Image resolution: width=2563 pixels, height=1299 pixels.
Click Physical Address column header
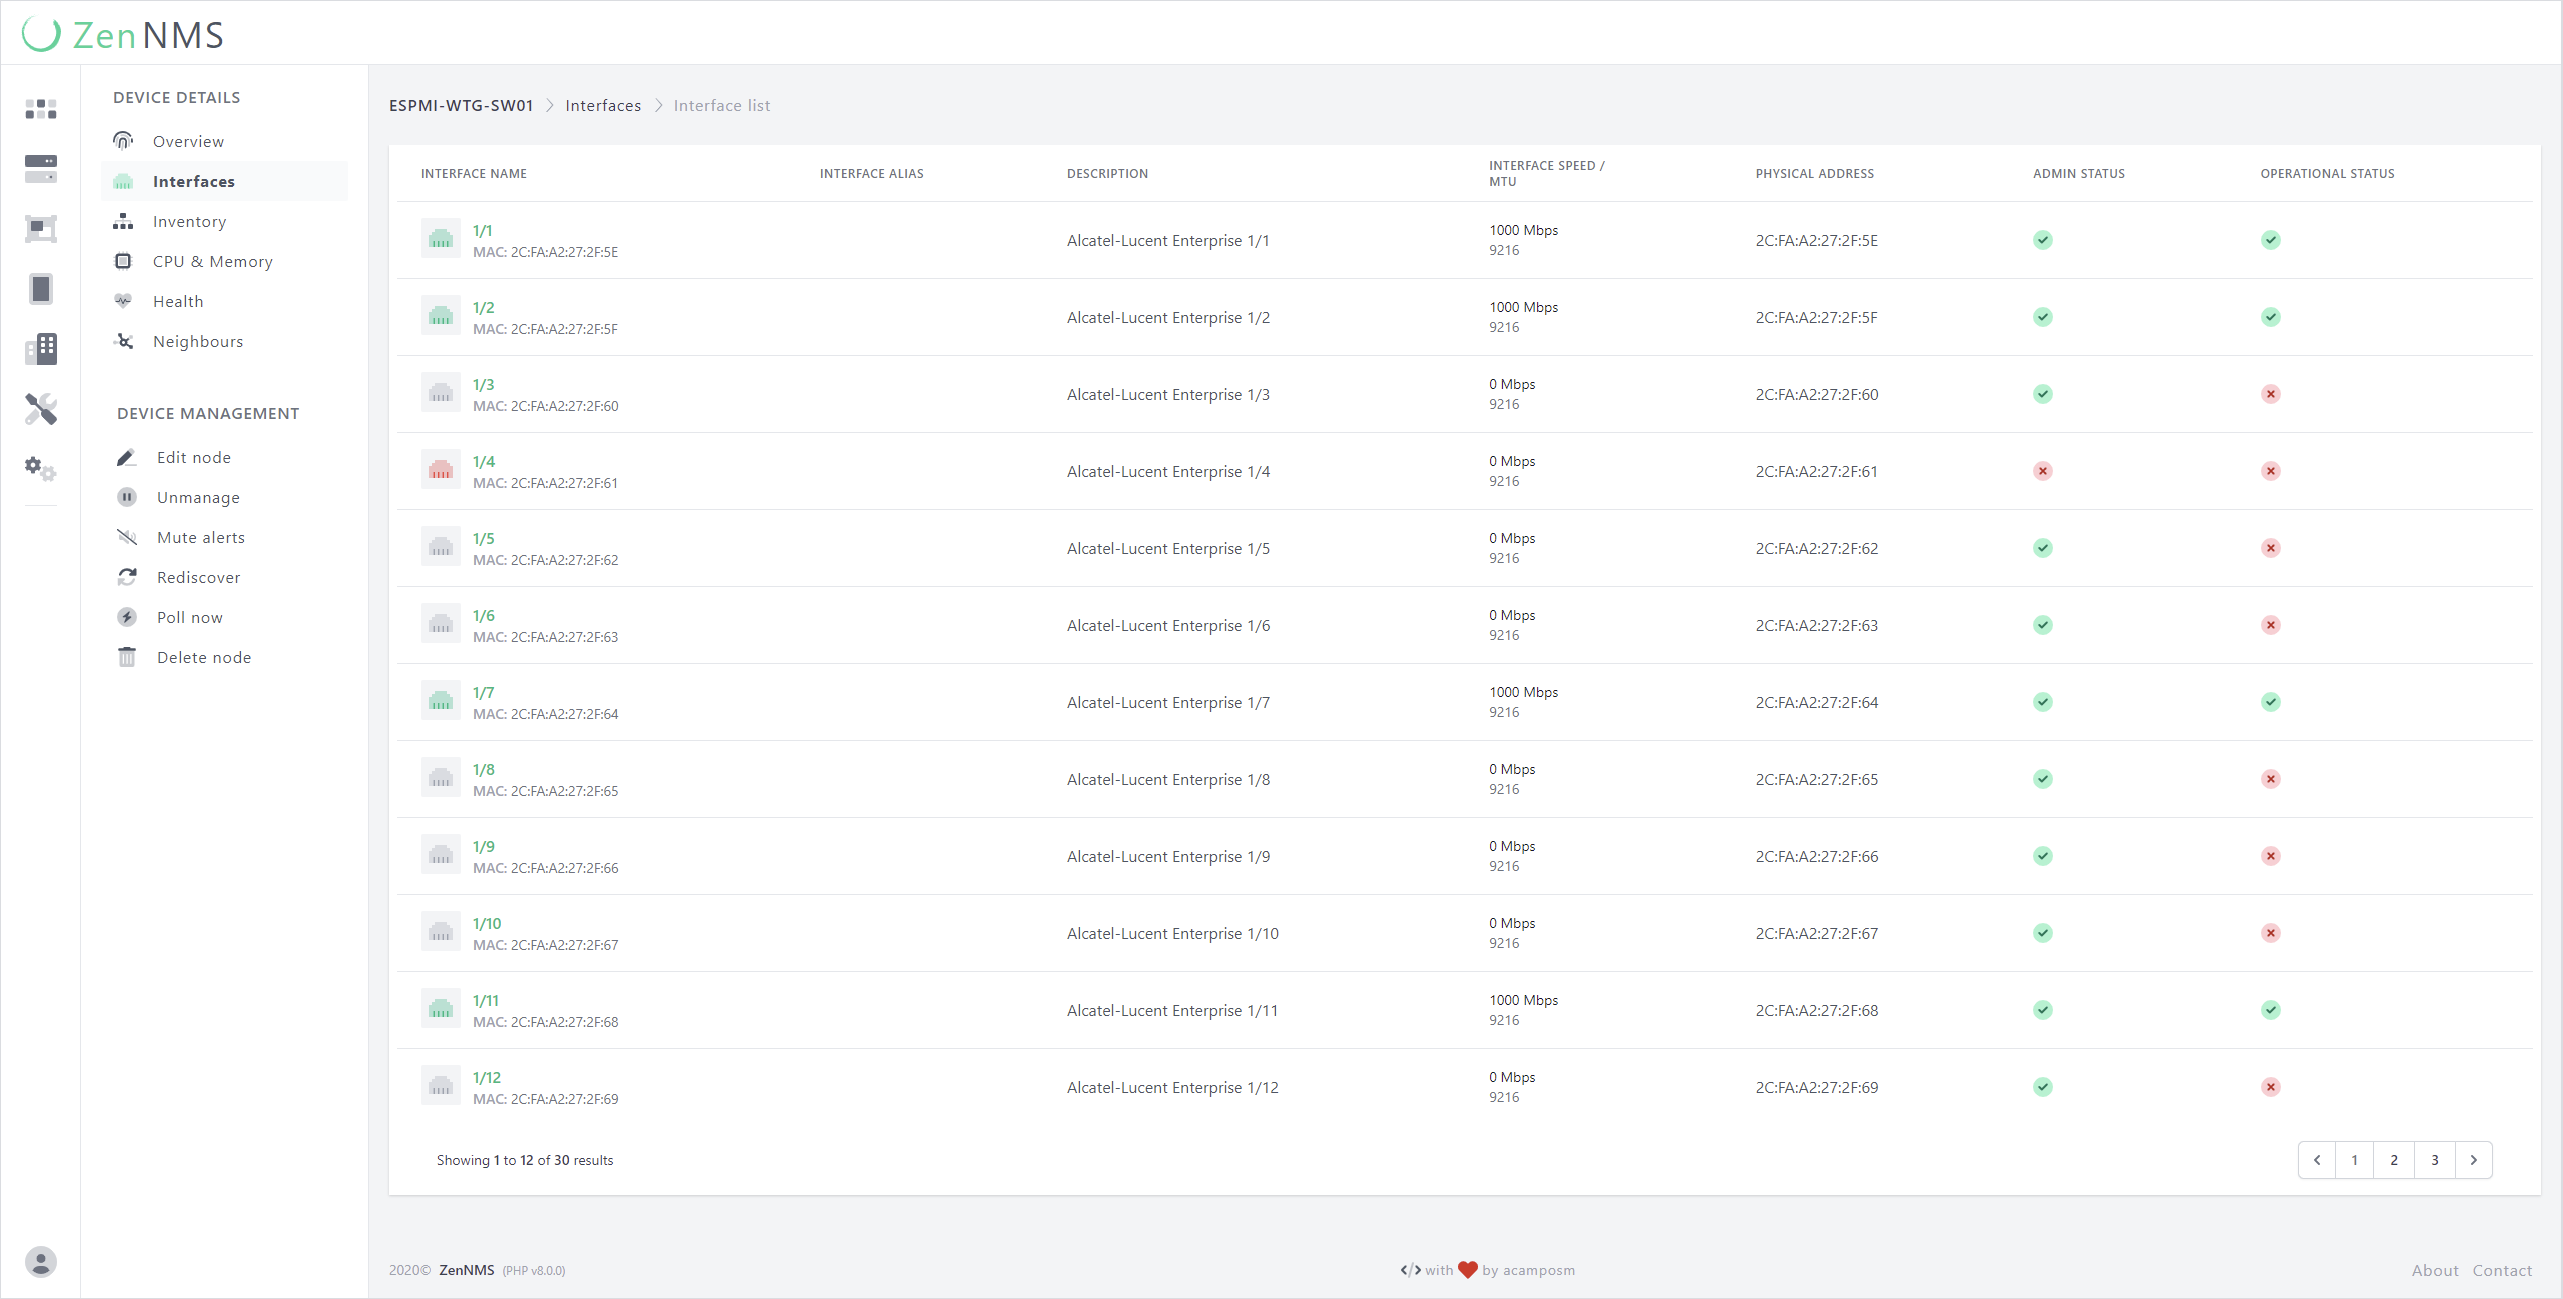1815,174
